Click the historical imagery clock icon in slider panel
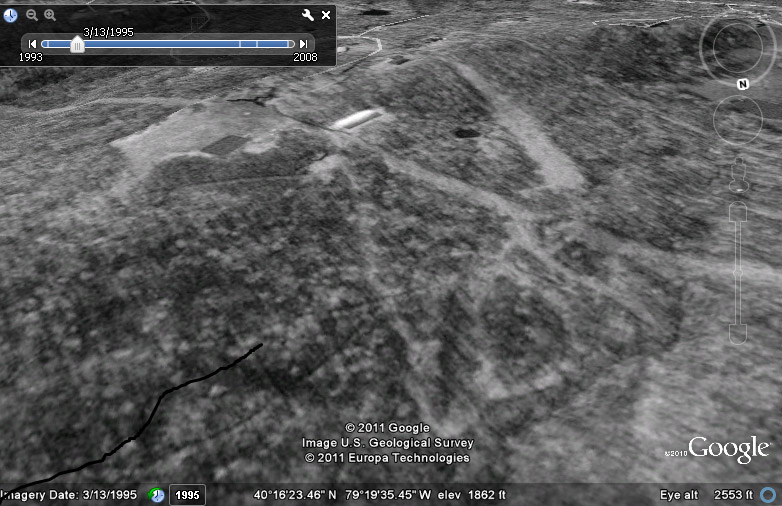The image size is (782, 506). tap(10, 15)
